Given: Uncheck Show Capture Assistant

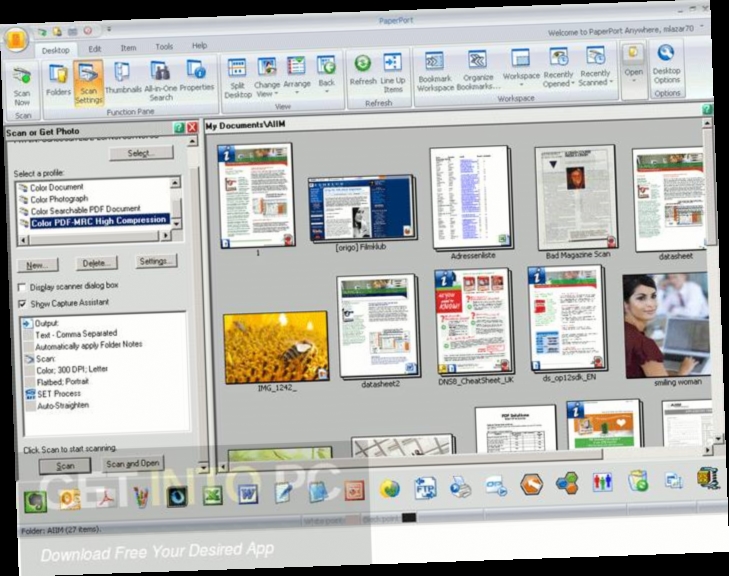Looking at the screenshot, I should 21,304.
